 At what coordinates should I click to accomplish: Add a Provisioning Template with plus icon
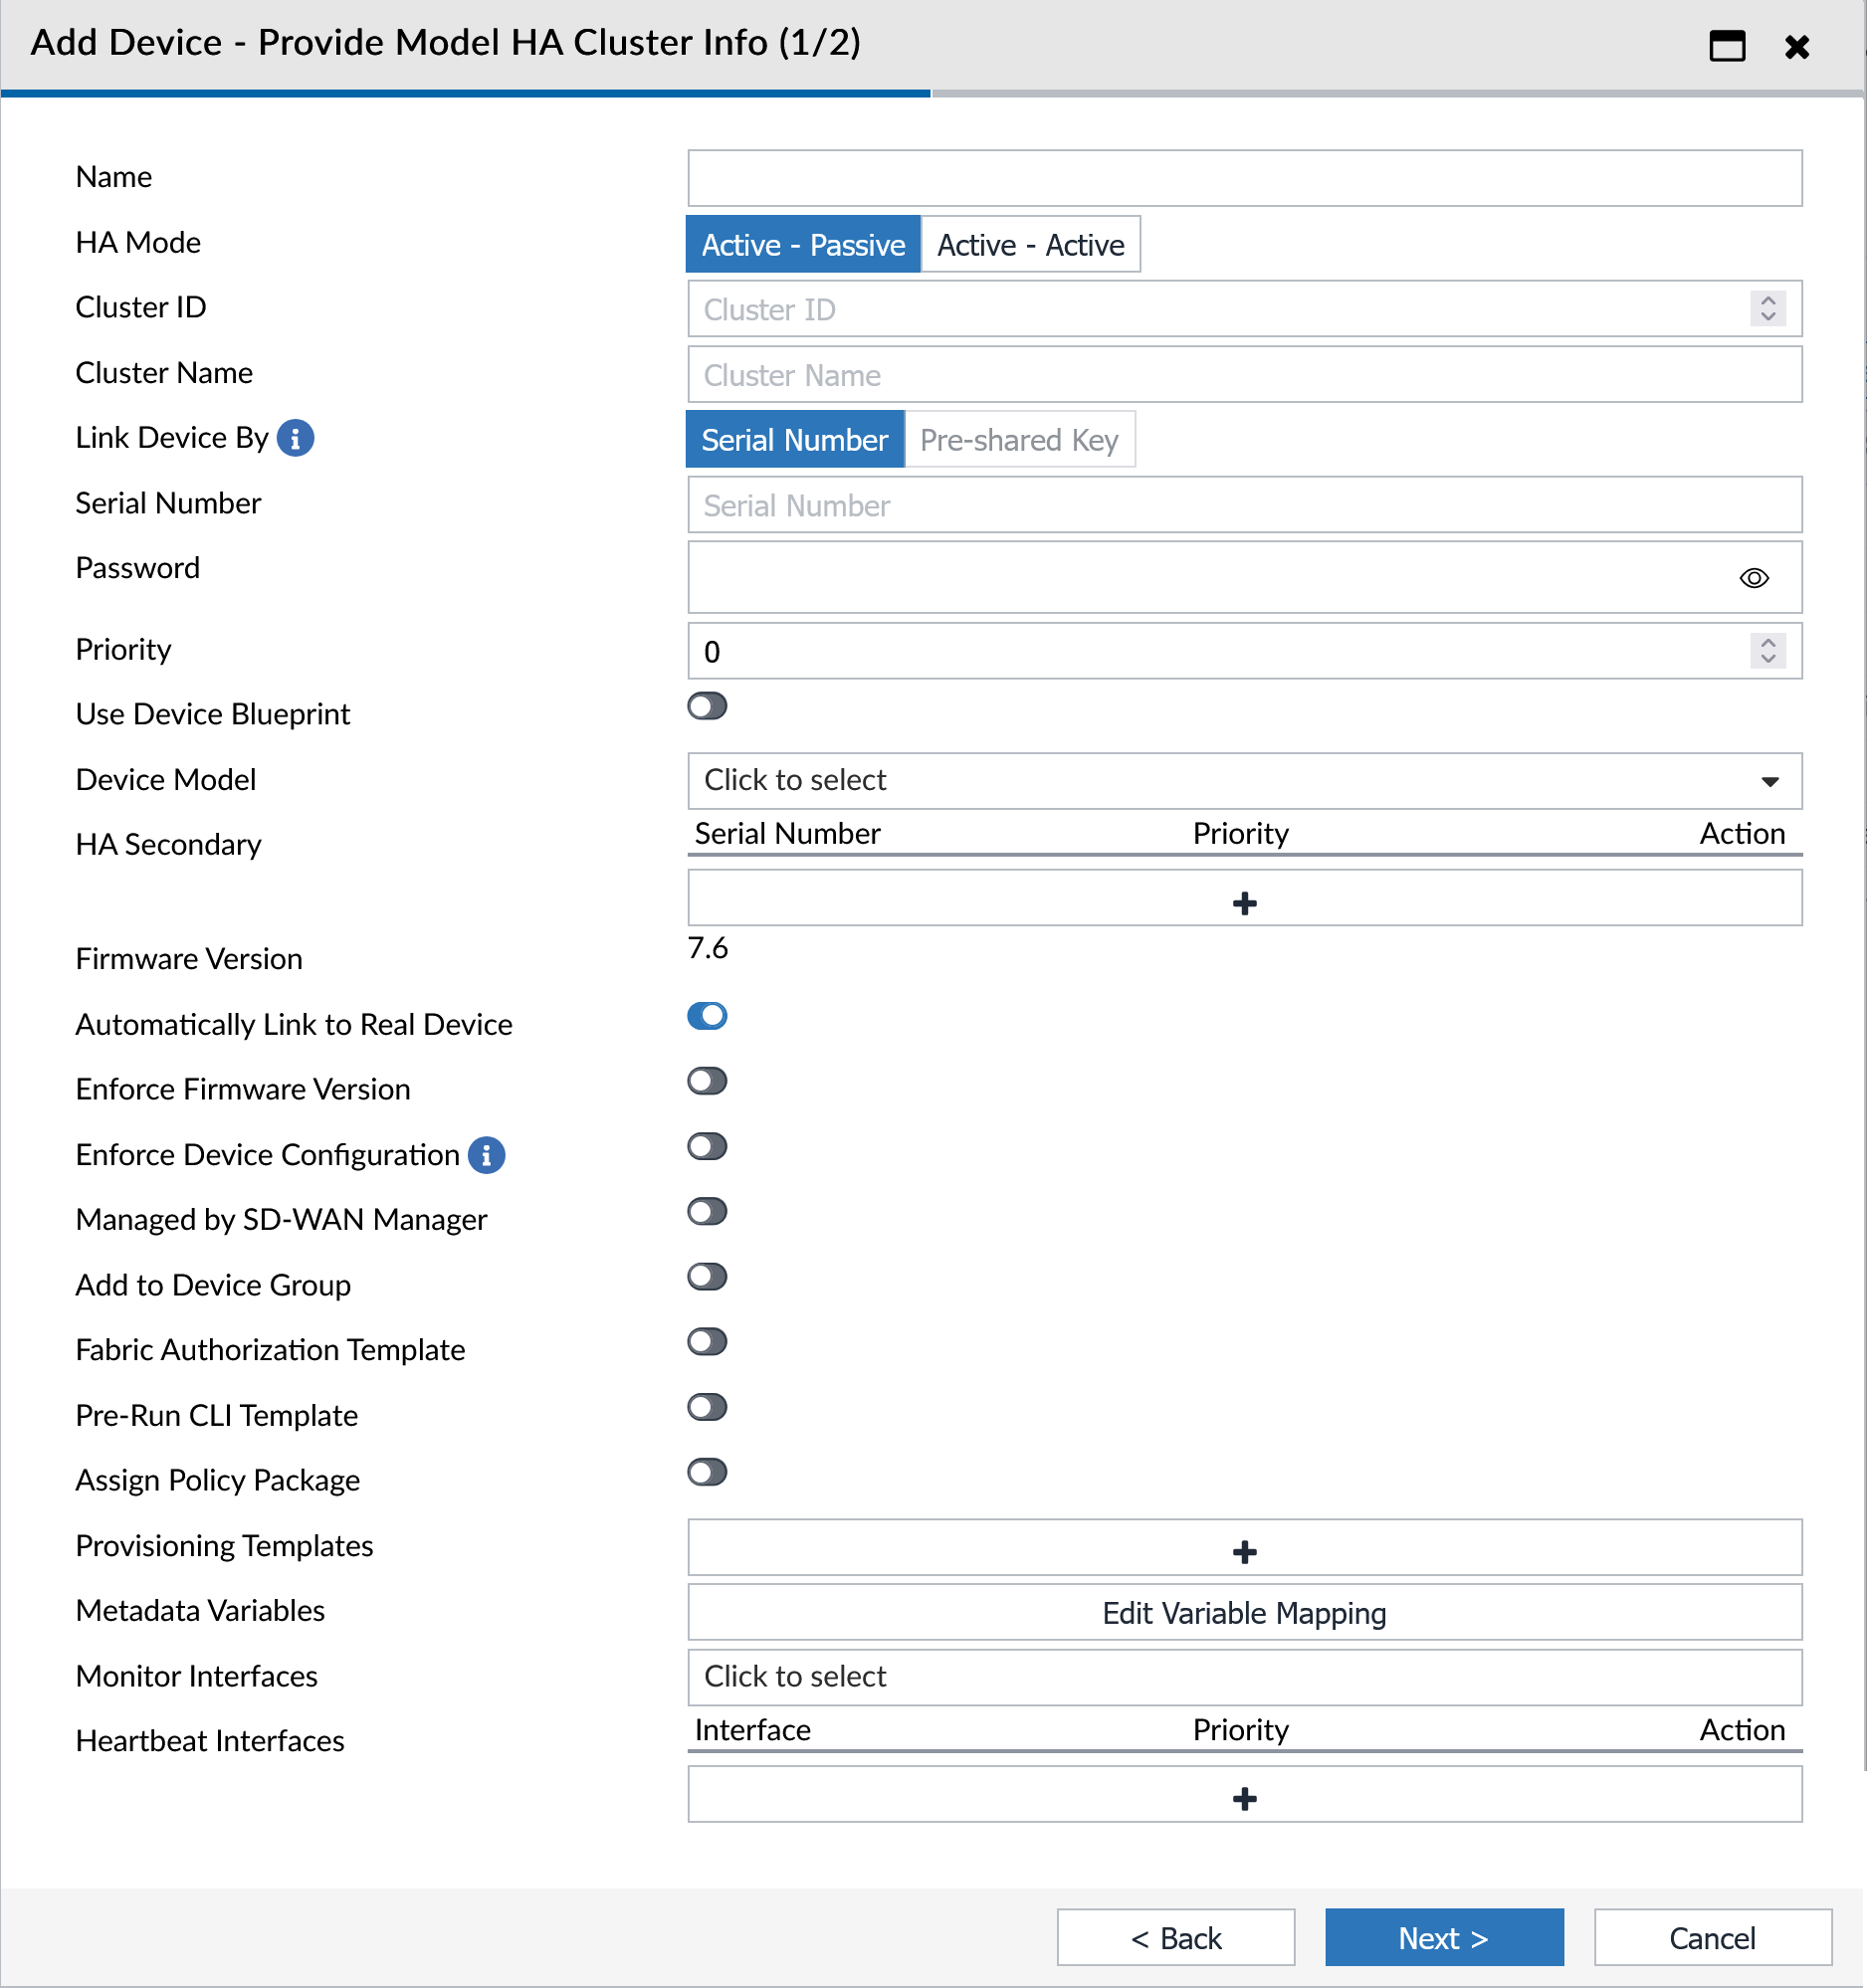click(1244, 1551)
